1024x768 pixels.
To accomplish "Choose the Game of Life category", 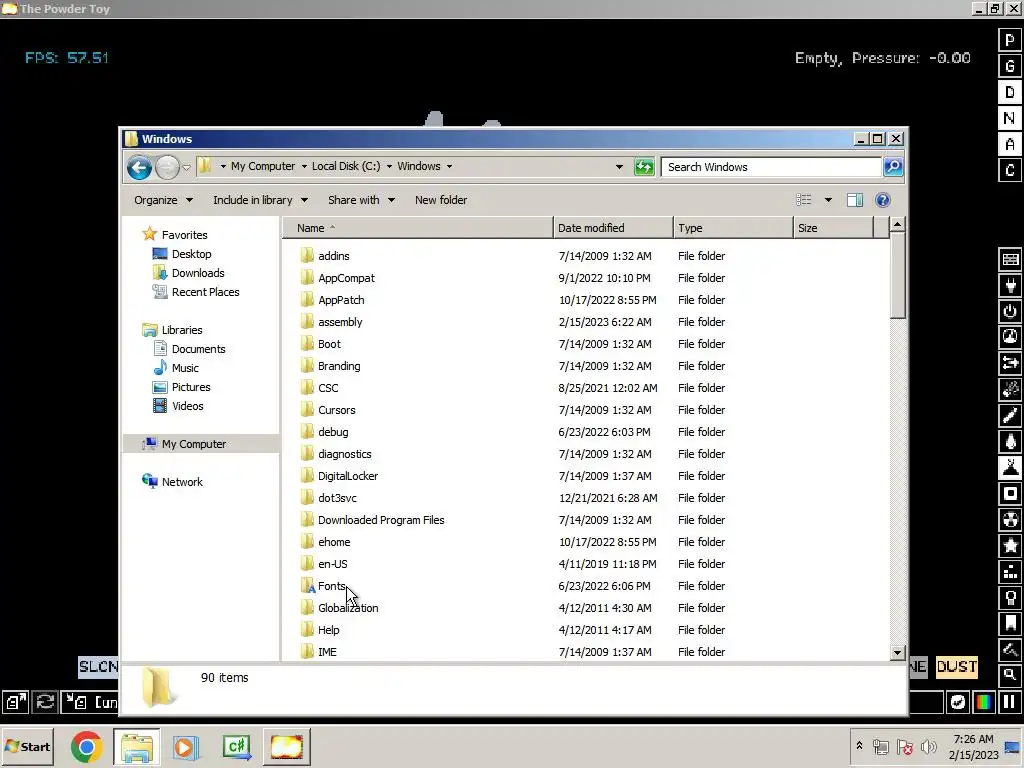I will pyautogui.click(x=1010, y=571).
